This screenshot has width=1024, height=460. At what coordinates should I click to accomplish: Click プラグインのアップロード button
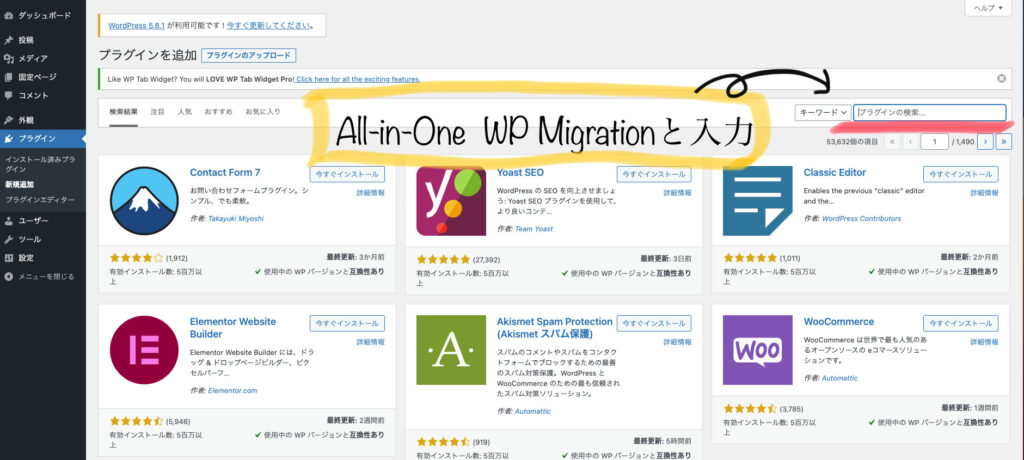coord(249,56)
